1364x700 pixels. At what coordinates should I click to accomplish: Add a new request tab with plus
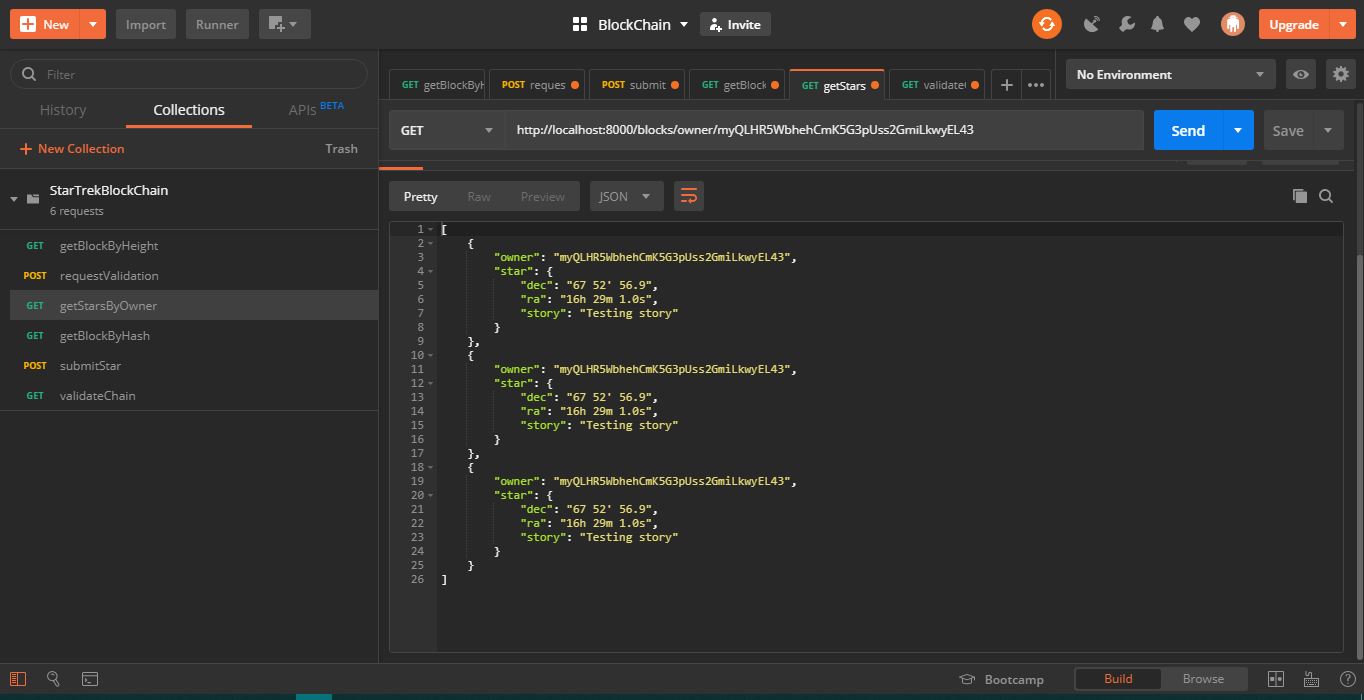(1007, 85)
